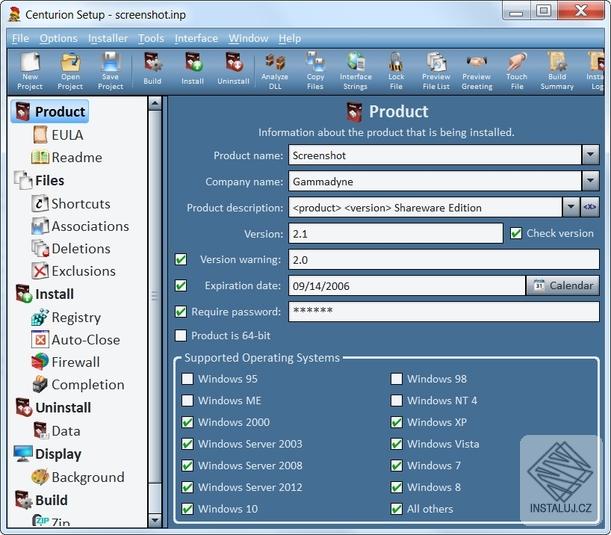Open the Tools menu
611x535 pixels.
(151, 38)
